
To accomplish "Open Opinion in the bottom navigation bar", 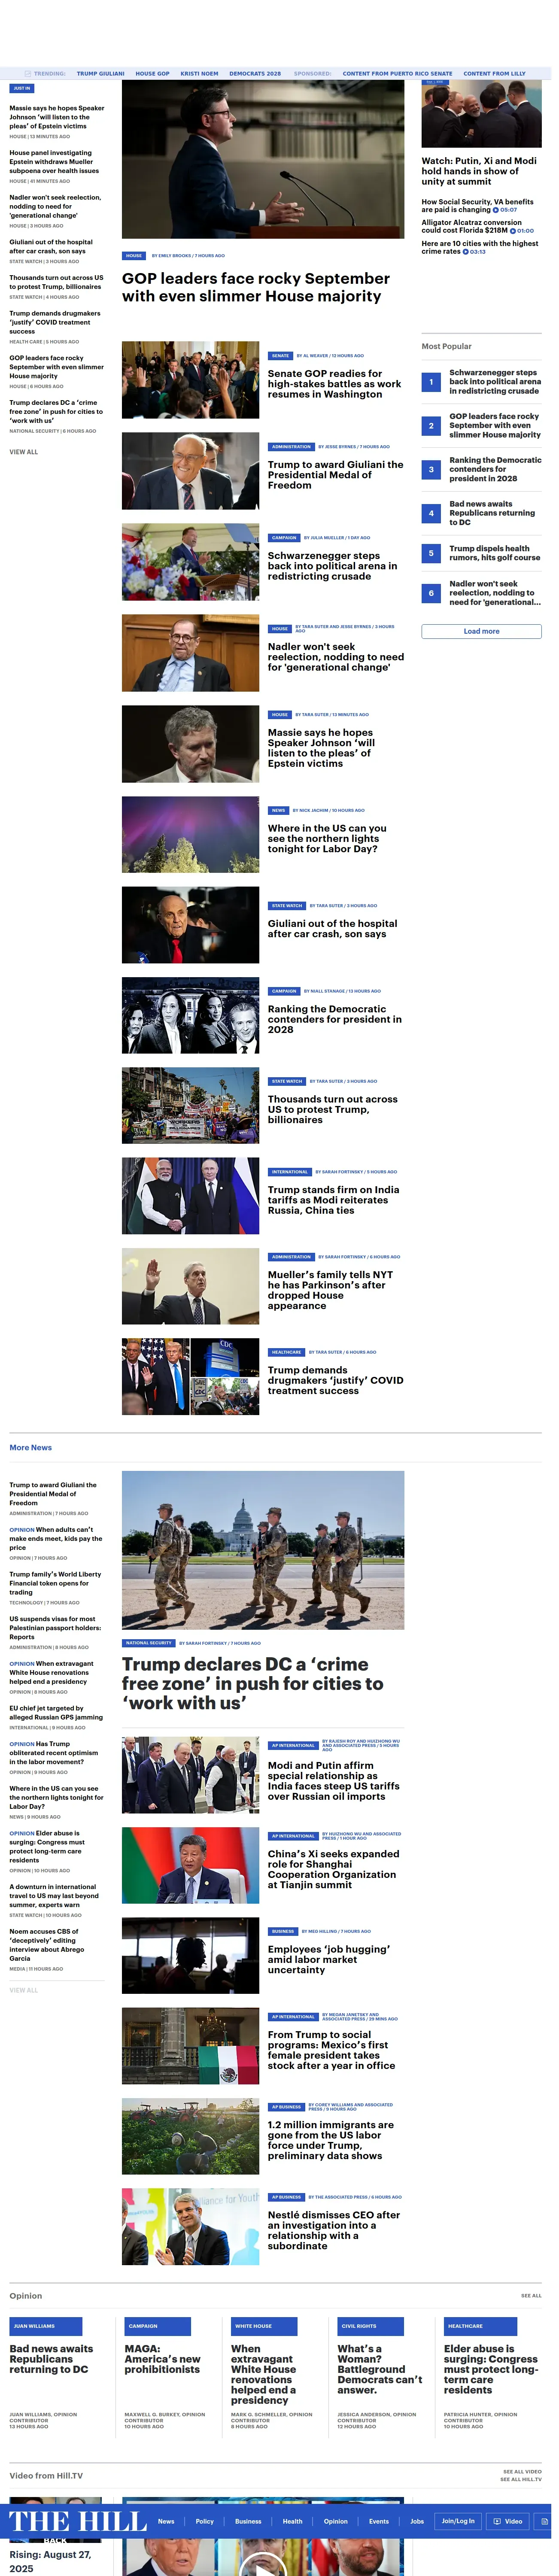I will 336,2521.
